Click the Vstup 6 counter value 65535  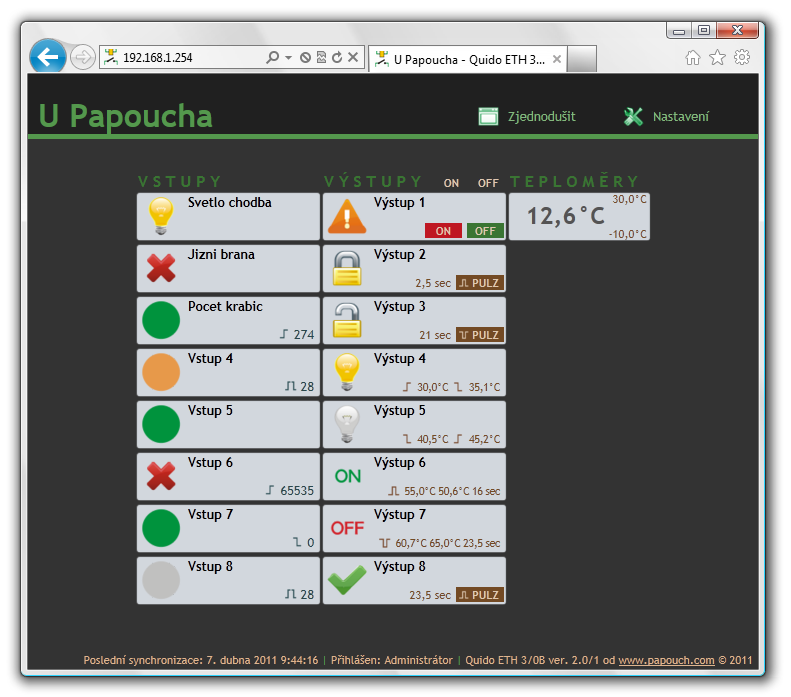click(x=297, y=491)
